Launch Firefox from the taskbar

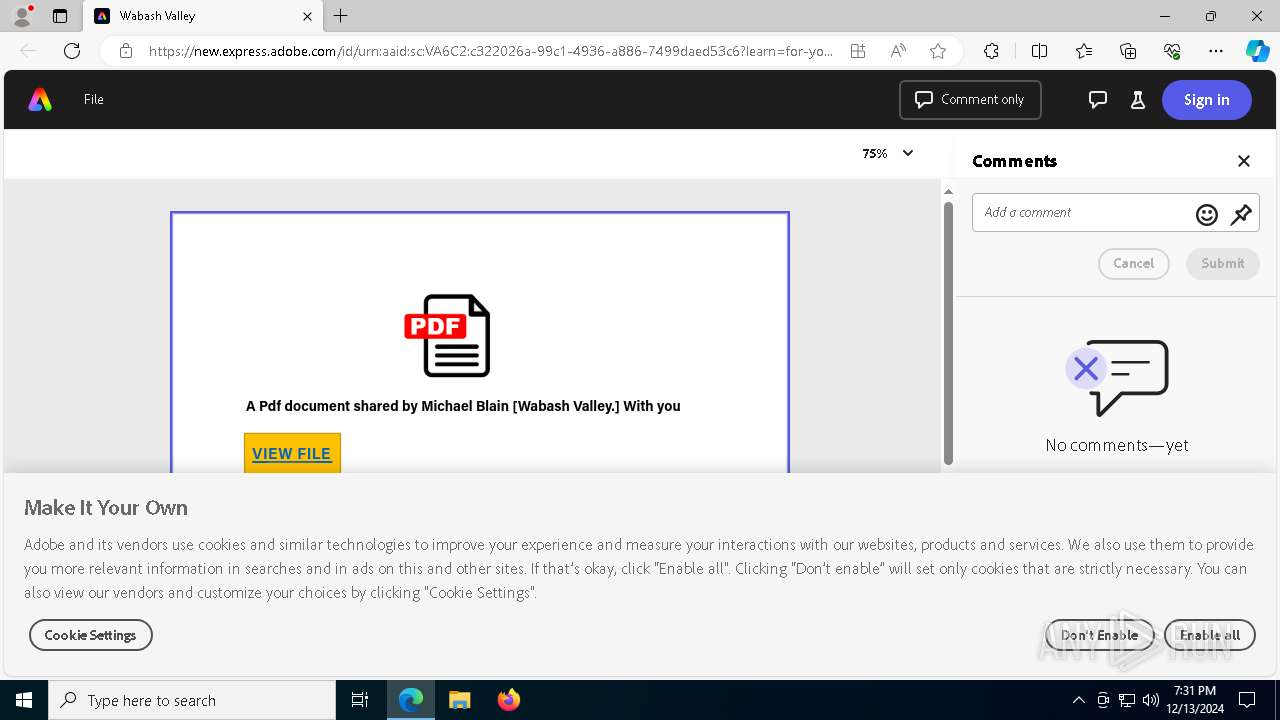click(x=508, y=700)
